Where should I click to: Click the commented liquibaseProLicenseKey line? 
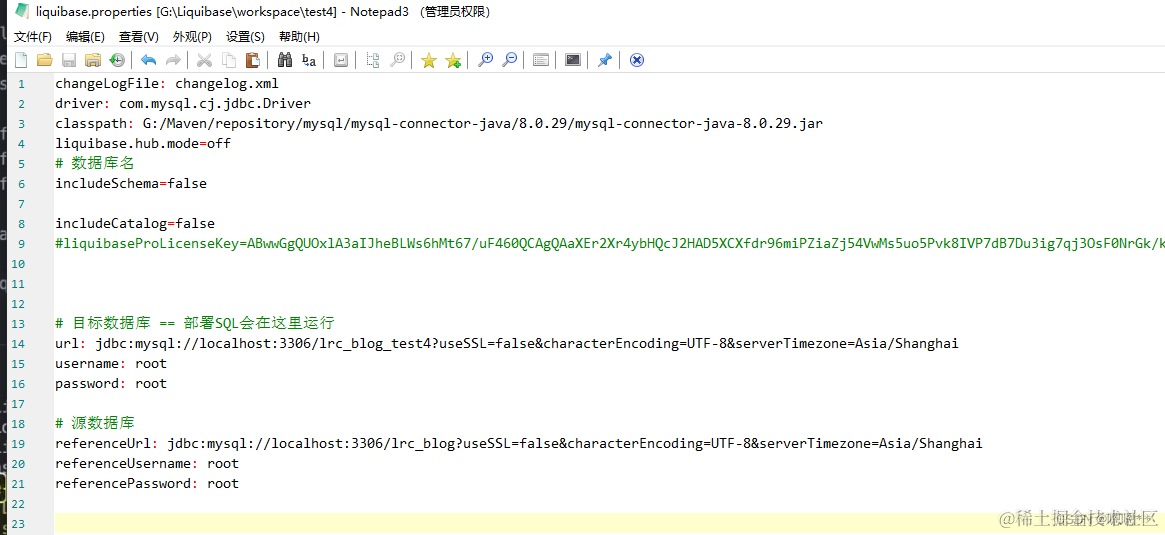609,244
